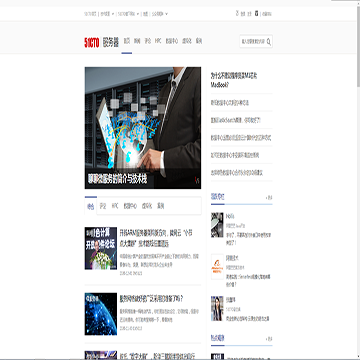The image size is (360, 360).
Task: Click the more link beside the blog section
Action: [x=269, y=198]
